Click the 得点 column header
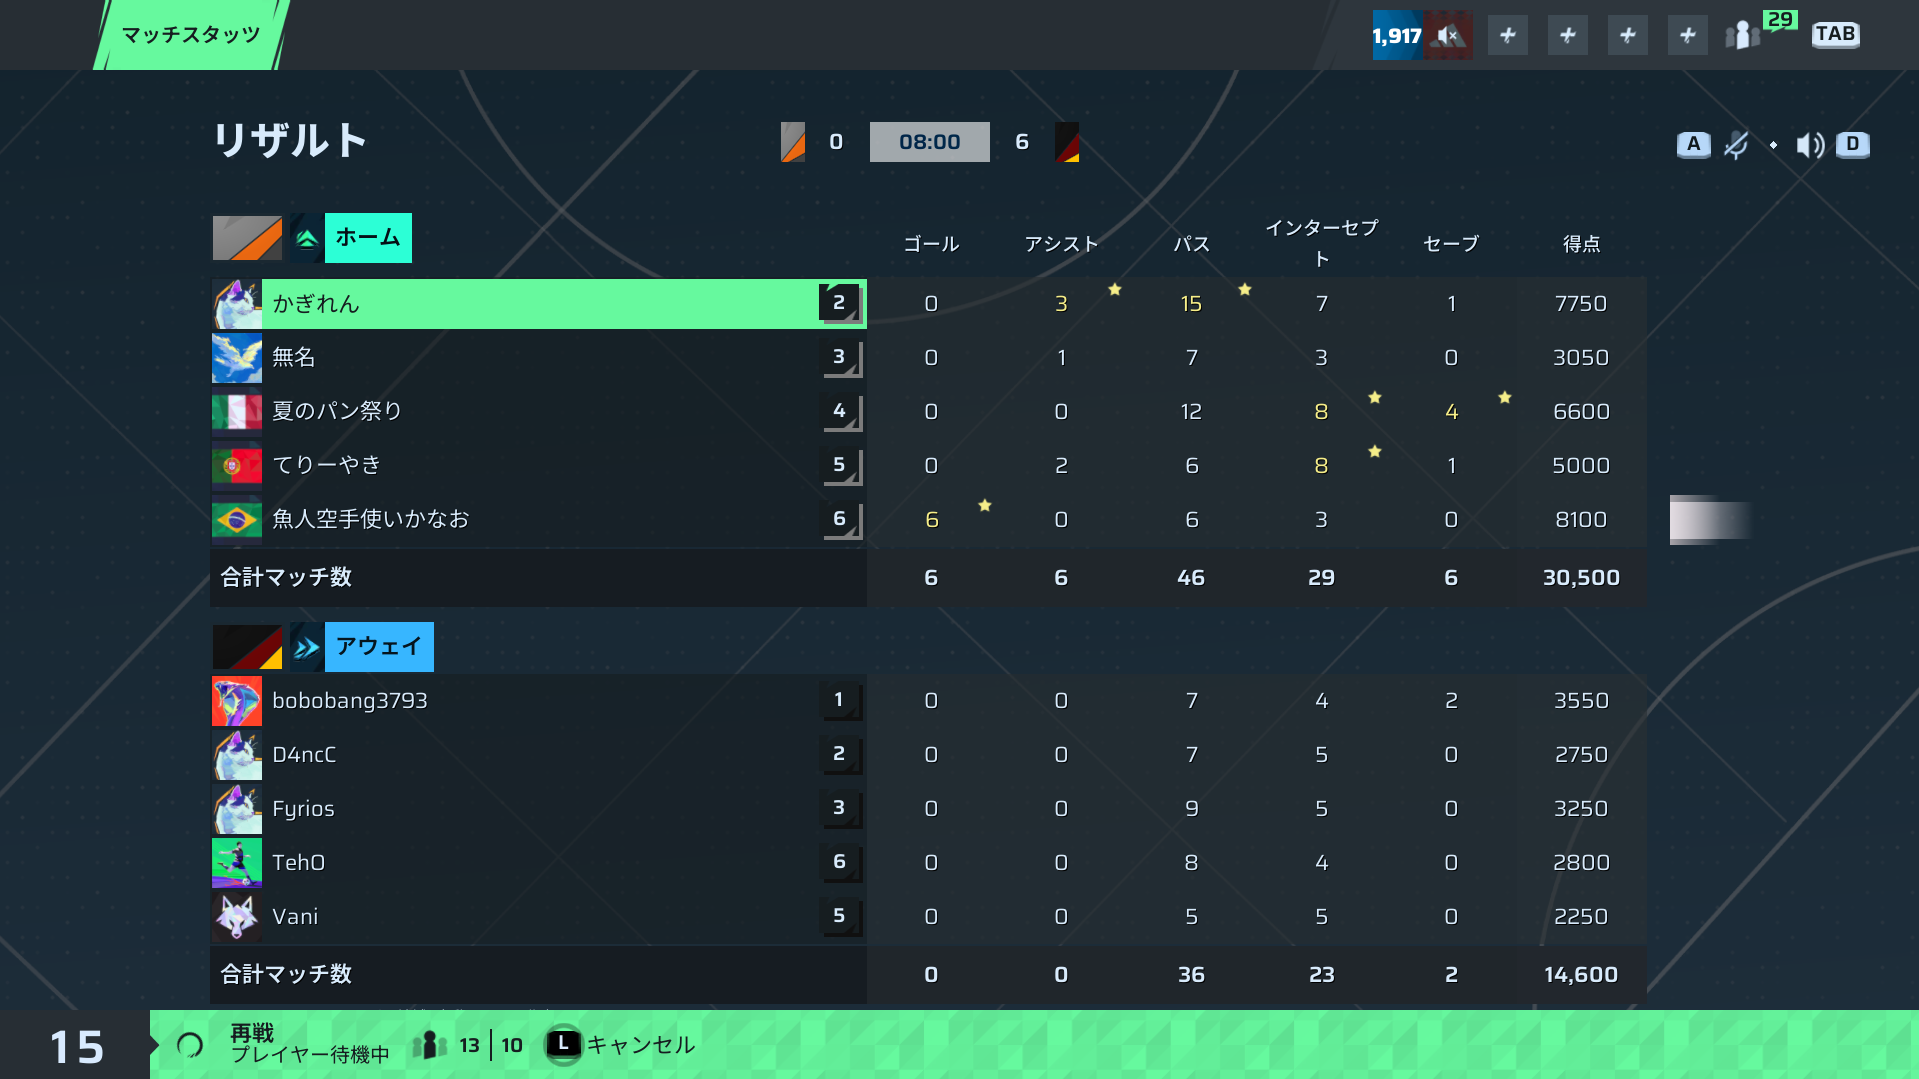Viewport: 1919px width, 1079px height. click(x=1581, y=244)
